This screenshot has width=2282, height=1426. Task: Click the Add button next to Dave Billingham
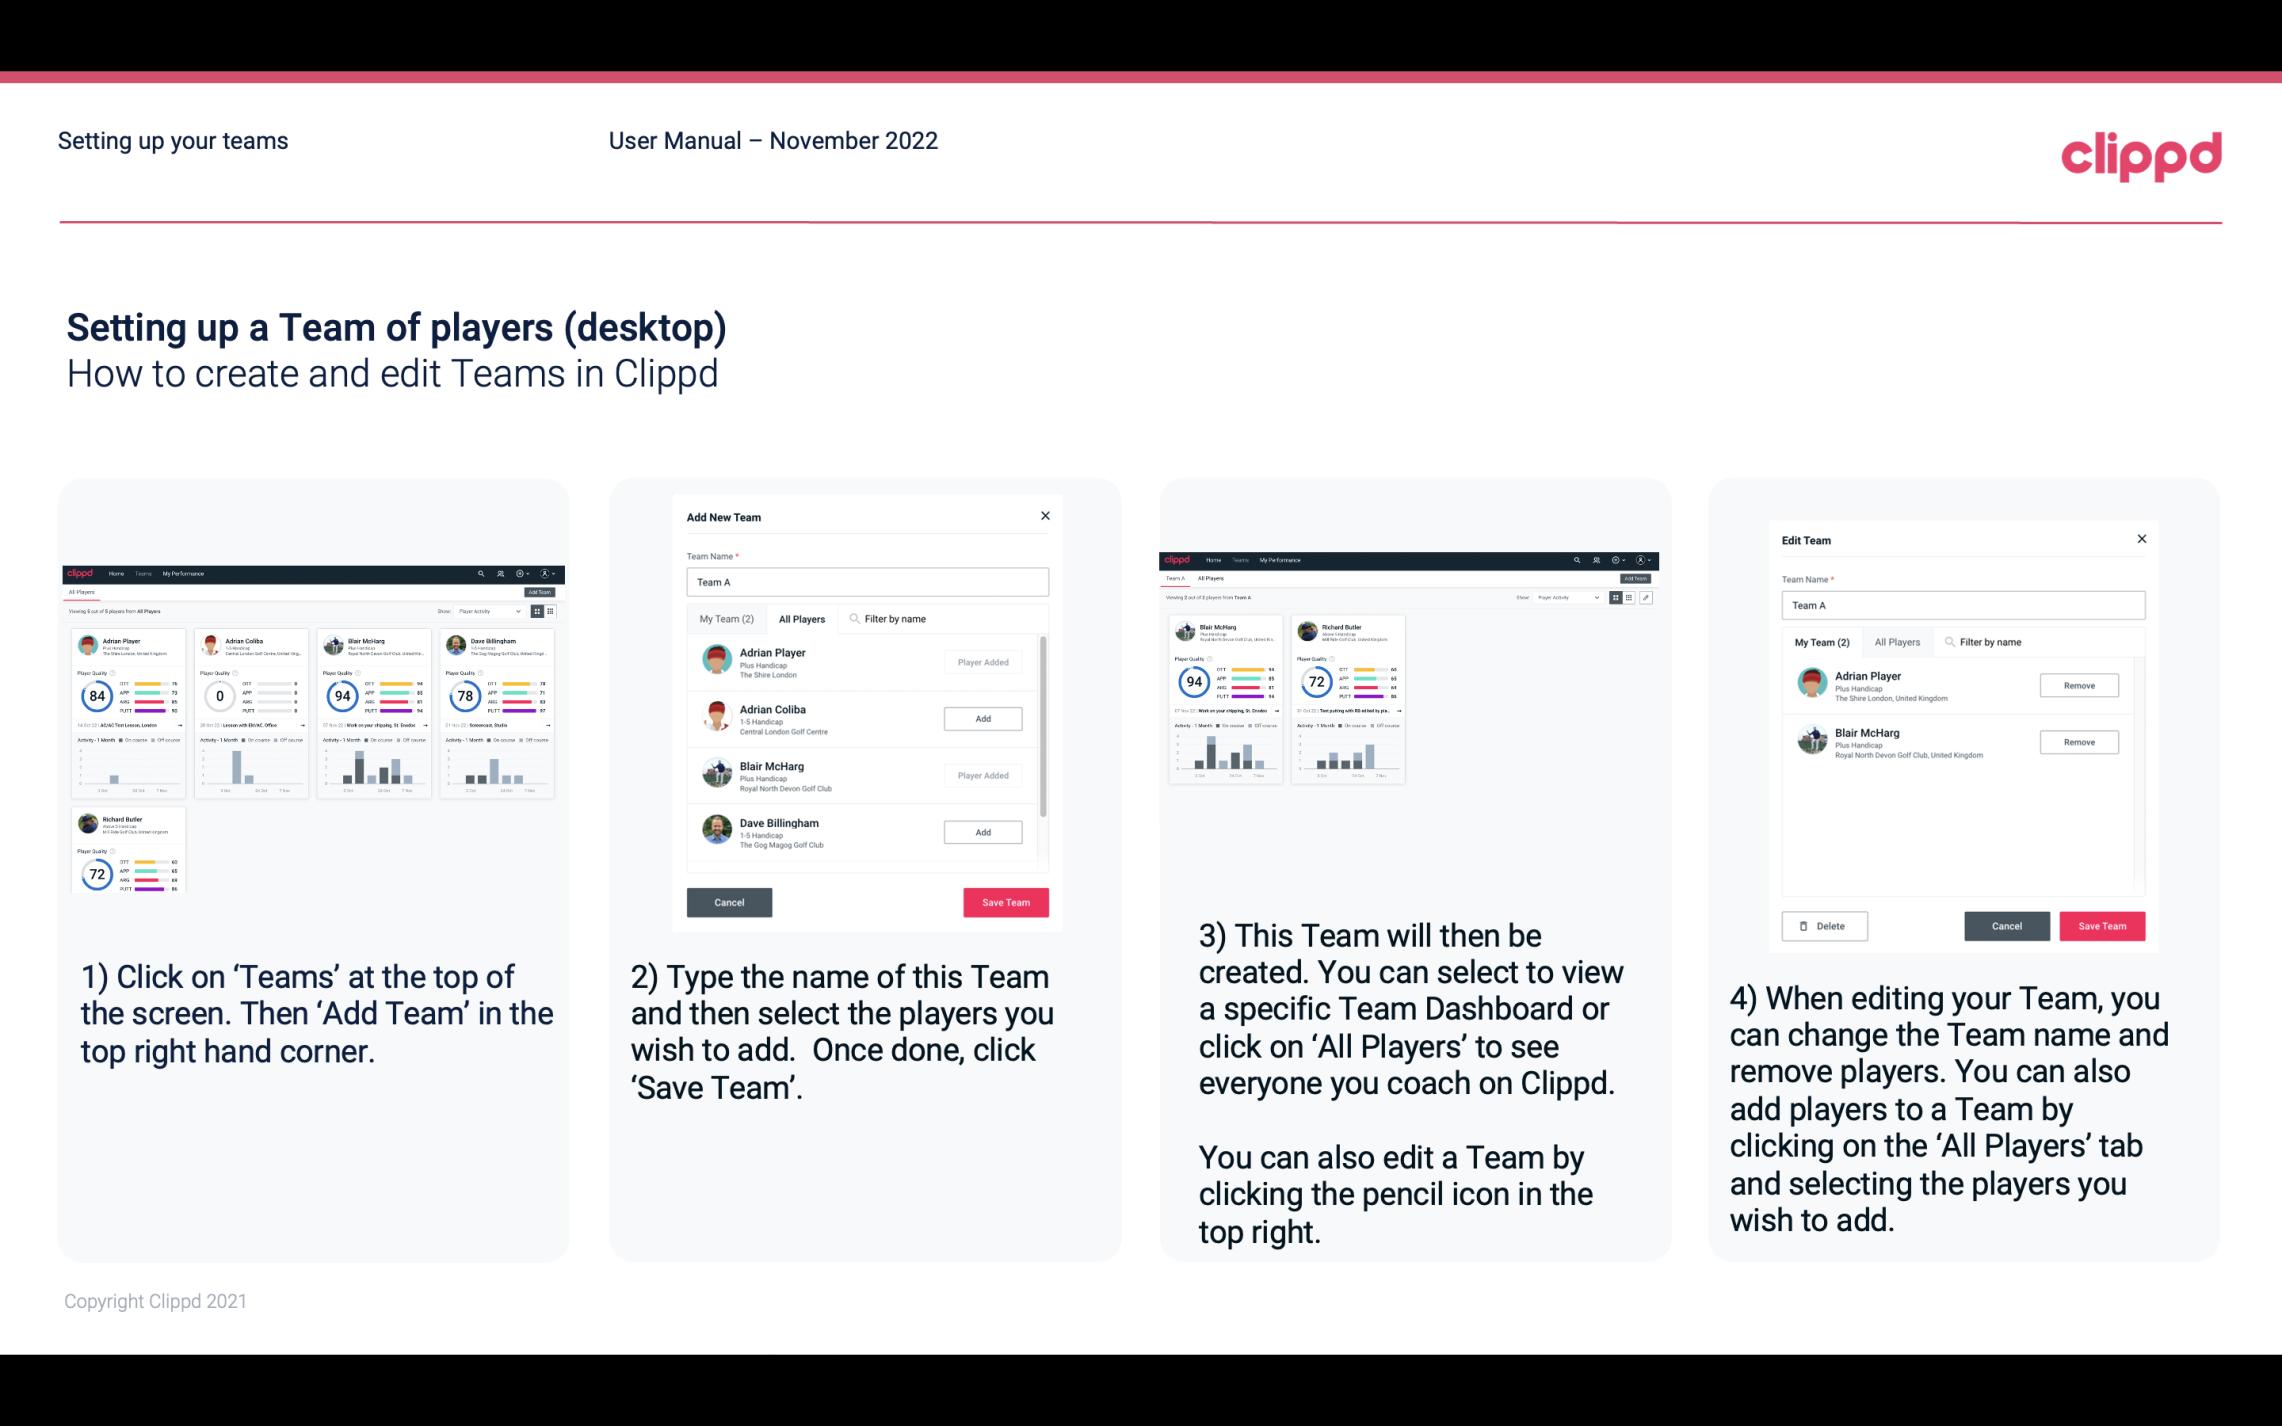[981, 833]
